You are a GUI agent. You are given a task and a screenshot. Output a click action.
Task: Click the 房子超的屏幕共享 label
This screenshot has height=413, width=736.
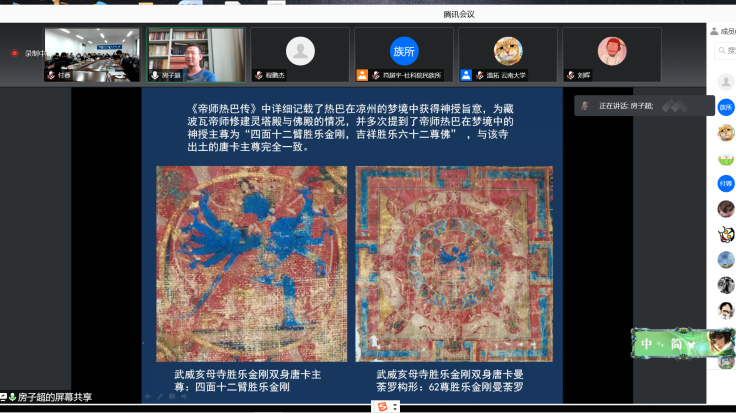click(x=55, y=397)
